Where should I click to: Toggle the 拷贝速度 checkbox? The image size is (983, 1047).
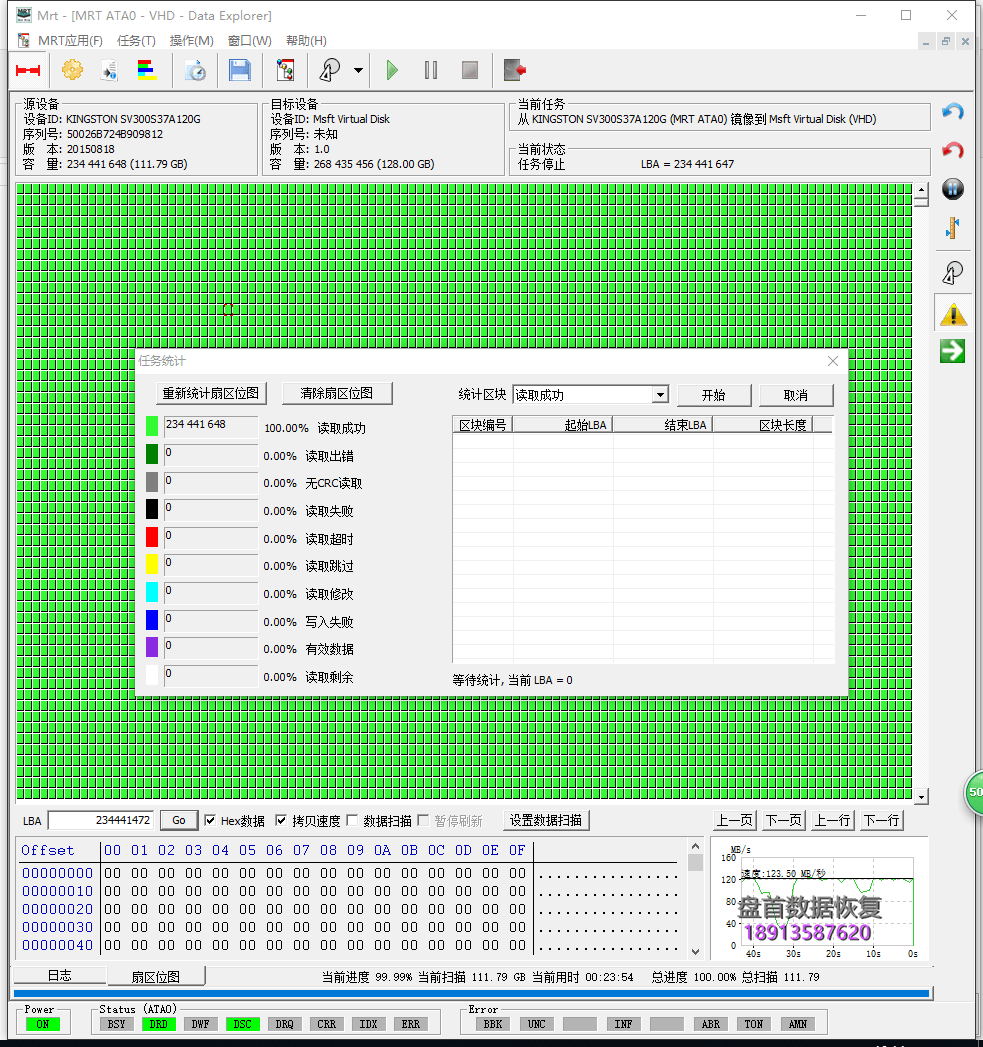tap(281, 821)
